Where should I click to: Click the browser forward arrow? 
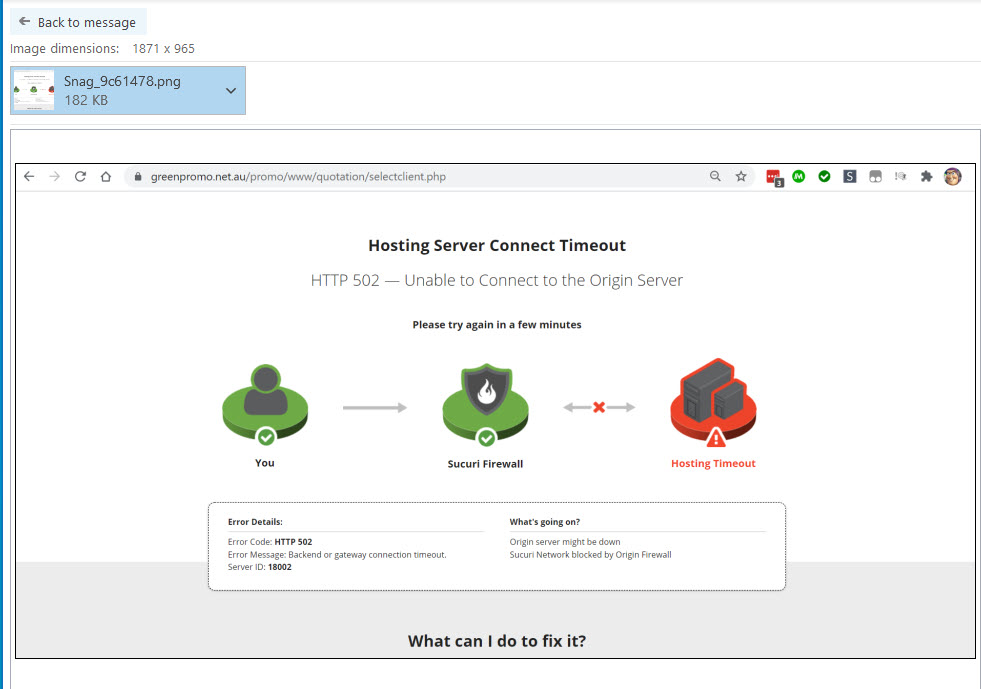pyautogui.click(x=54, y=177)
